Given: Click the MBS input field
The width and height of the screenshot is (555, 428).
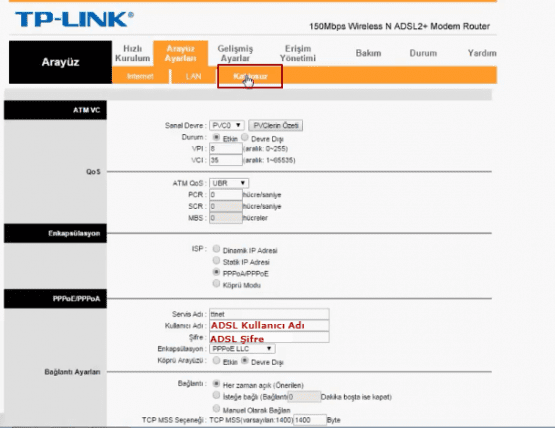Looking at the screenshot, I should (226, 218).
